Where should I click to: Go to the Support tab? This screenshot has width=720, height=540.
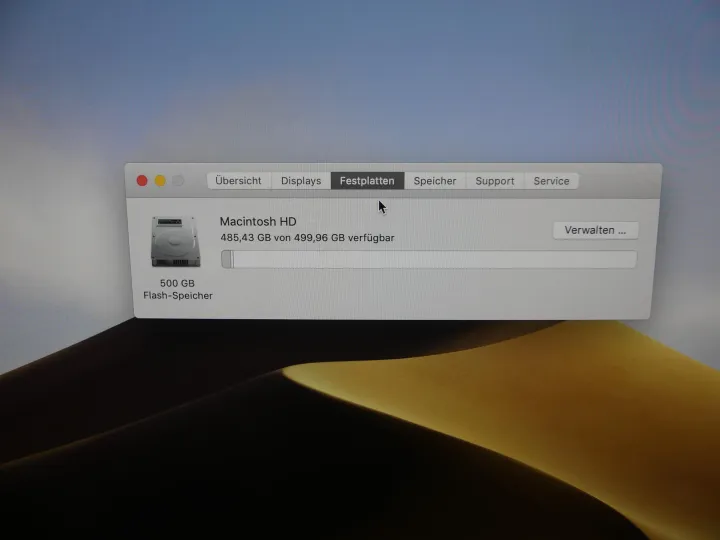495,181
